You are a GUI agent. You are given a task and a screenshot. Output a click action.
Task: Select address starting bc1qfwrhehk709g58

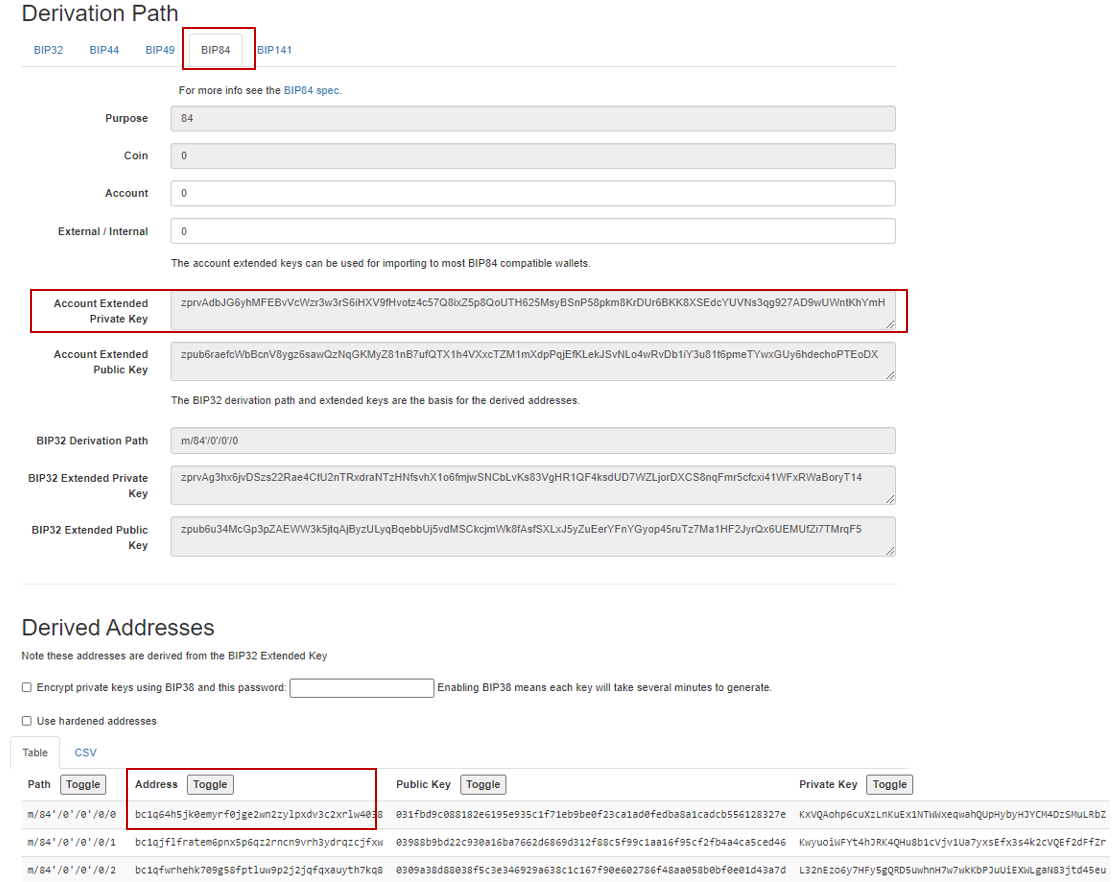[259, 870]
